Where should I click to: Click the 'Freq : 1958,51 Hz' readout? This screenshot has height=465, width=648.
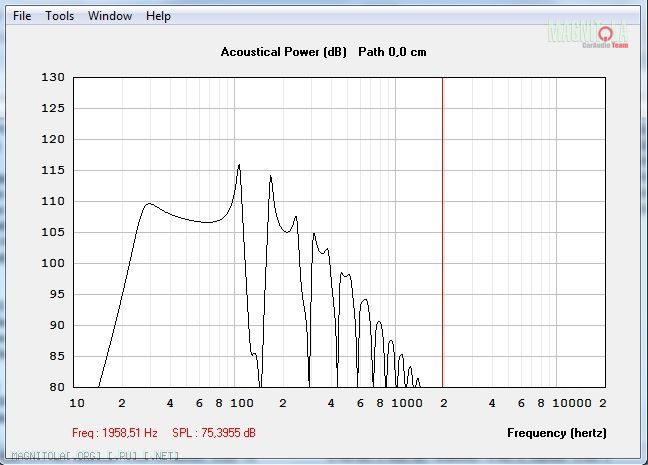click(114, 433)
